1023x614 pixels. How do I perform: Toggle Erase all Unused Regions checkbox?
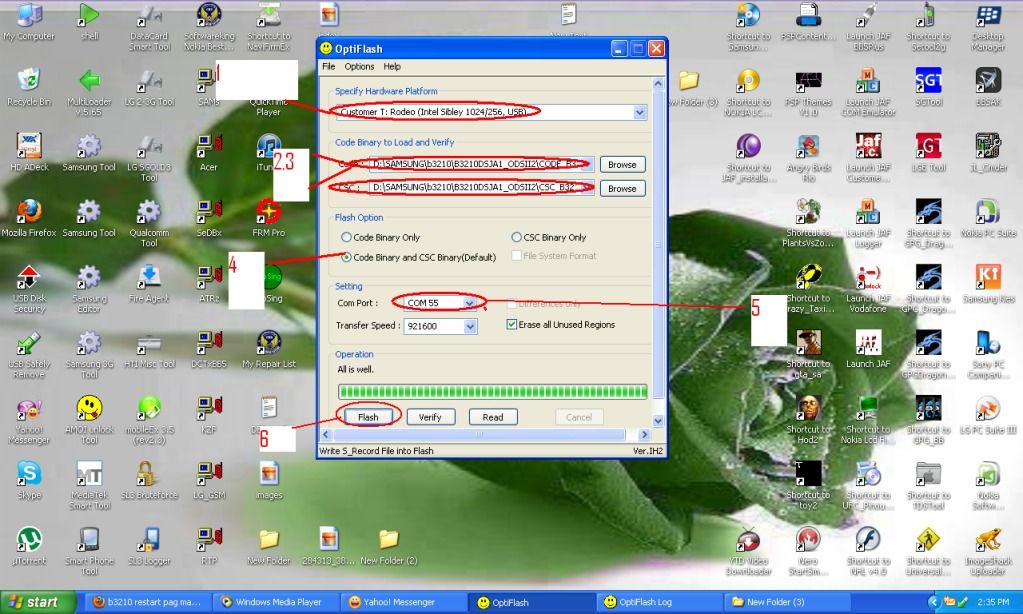click(512, 324)
